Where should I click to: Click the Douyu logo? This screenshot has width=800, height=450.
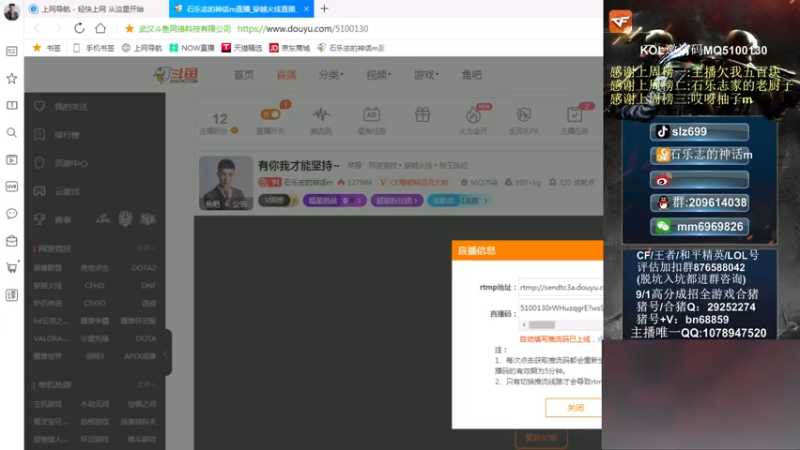(176, 75)
